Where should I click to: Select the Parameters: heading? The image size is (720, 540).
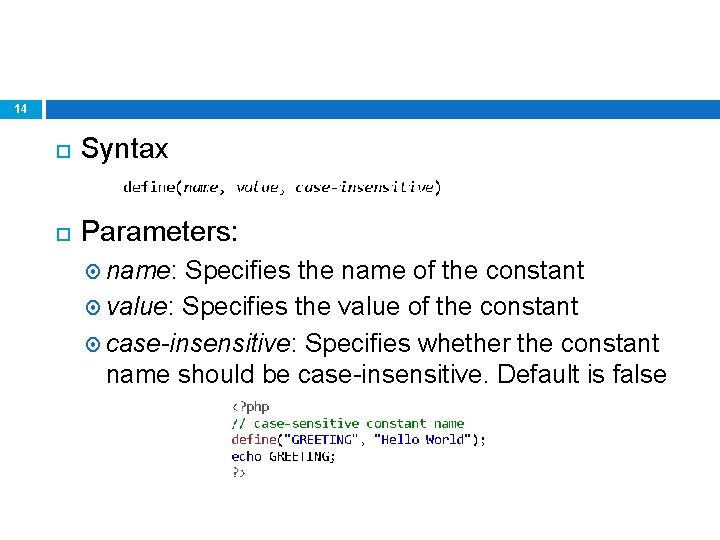click(159, 231)
